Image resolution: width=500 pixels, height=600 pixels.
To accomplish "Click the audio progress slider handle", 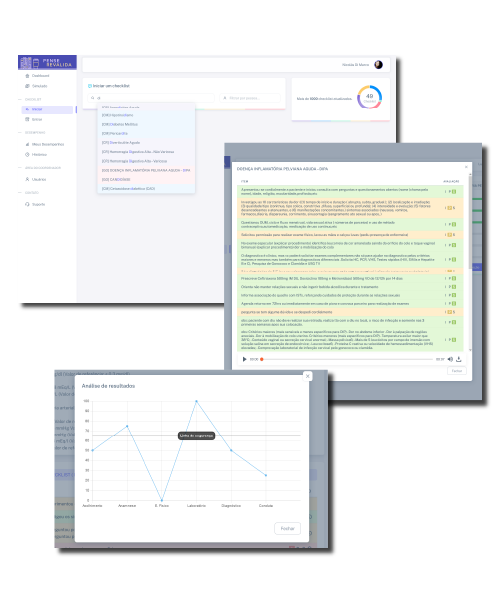I will (262, 359).
